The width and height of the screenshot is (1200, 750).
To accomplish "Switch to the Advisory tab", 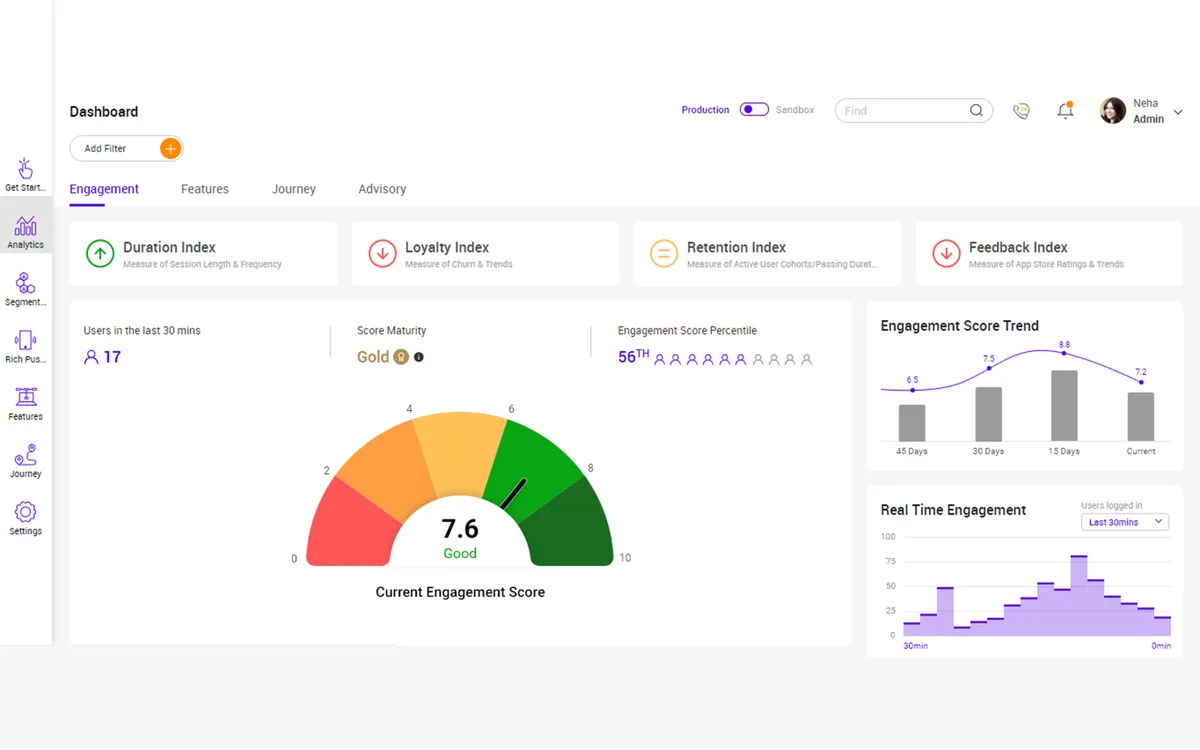I will click(x=382, y=189).
